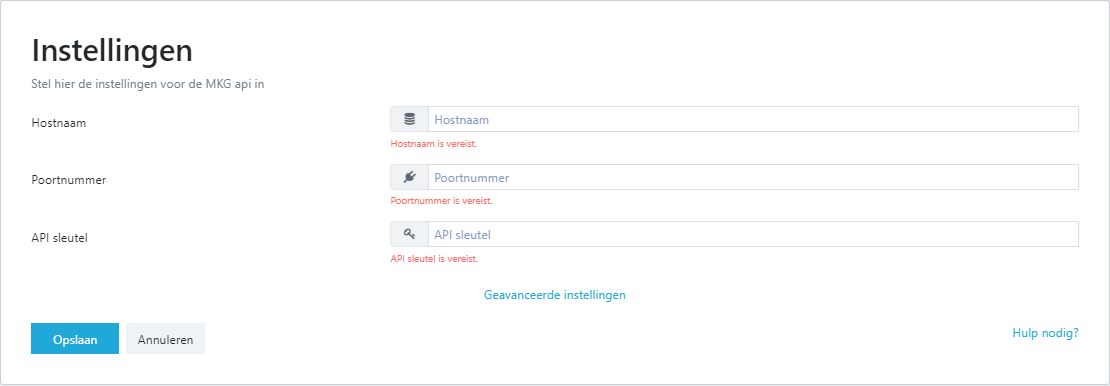
Task: Expand Geavanceerde instellingen
Action: [x=554, y=295]
